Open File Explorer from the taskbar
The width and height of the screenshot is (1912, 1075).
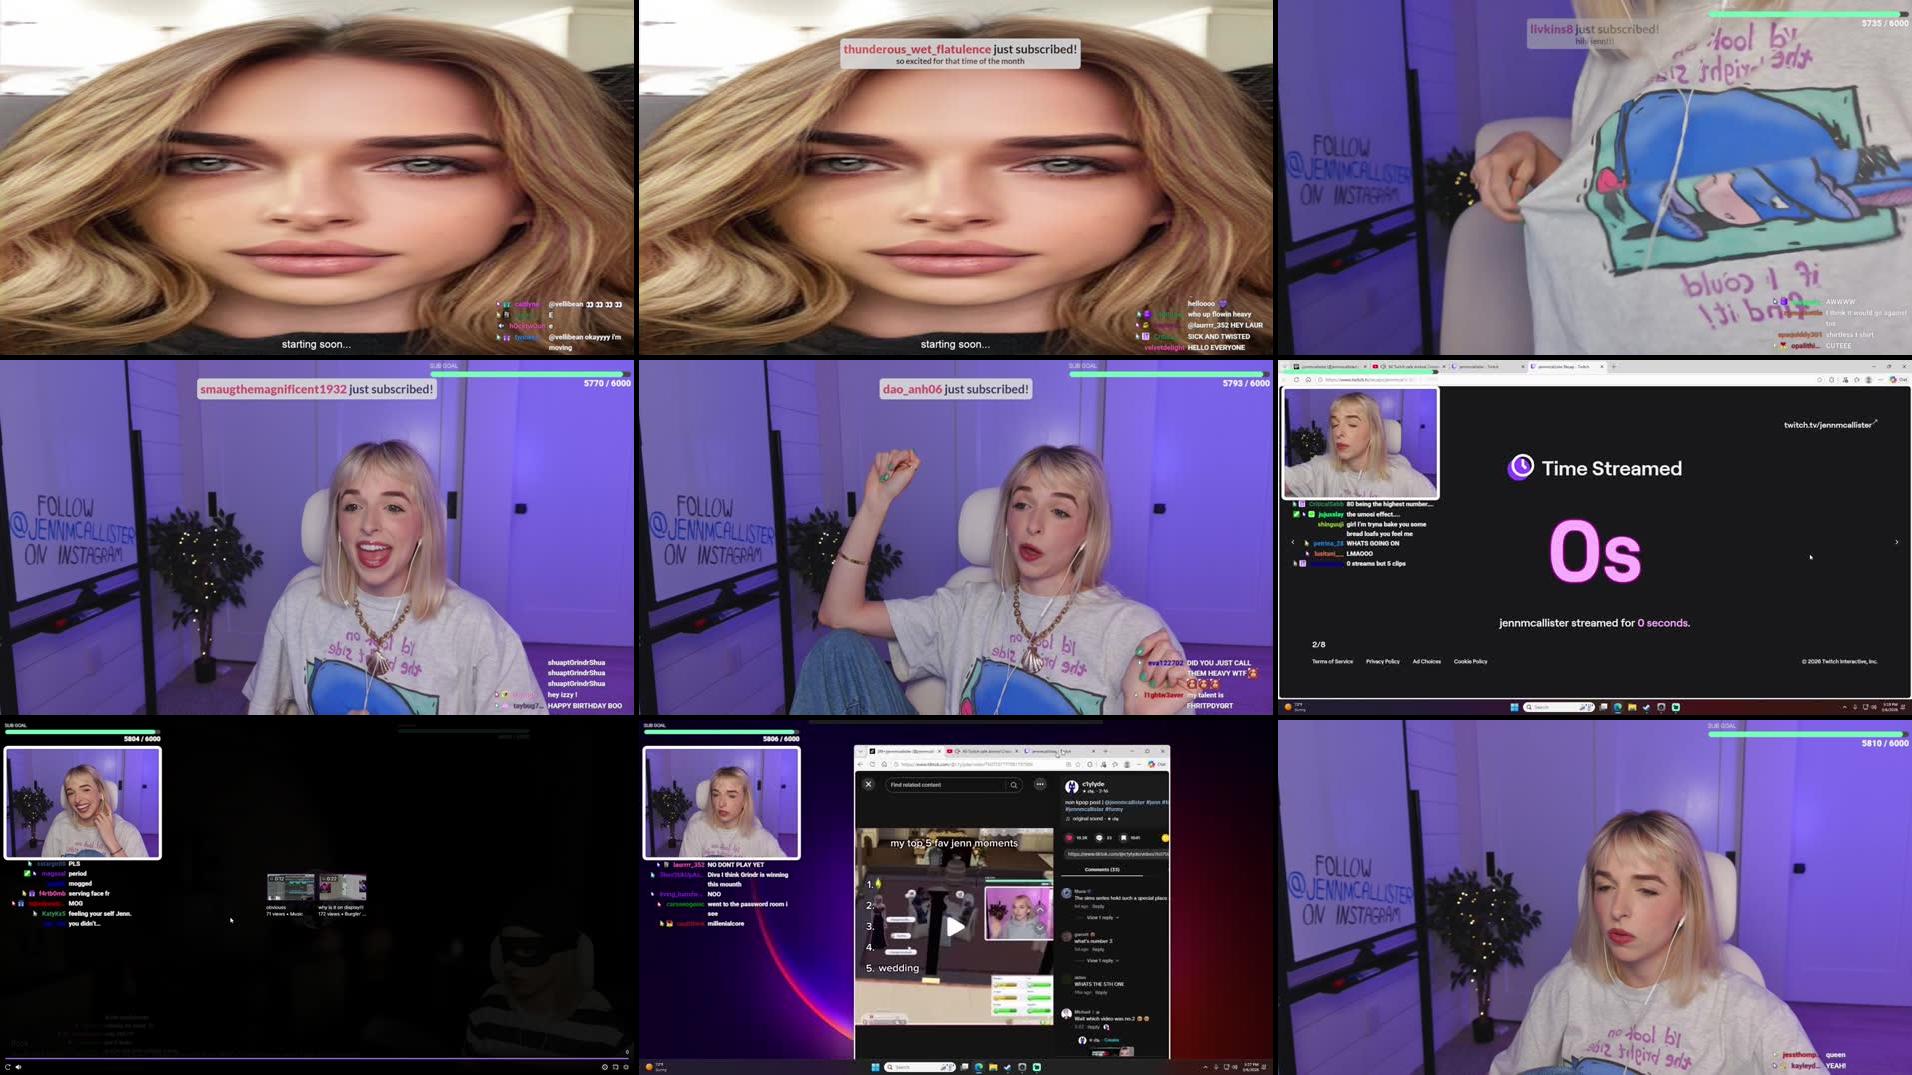click(x=993, y=1067)
